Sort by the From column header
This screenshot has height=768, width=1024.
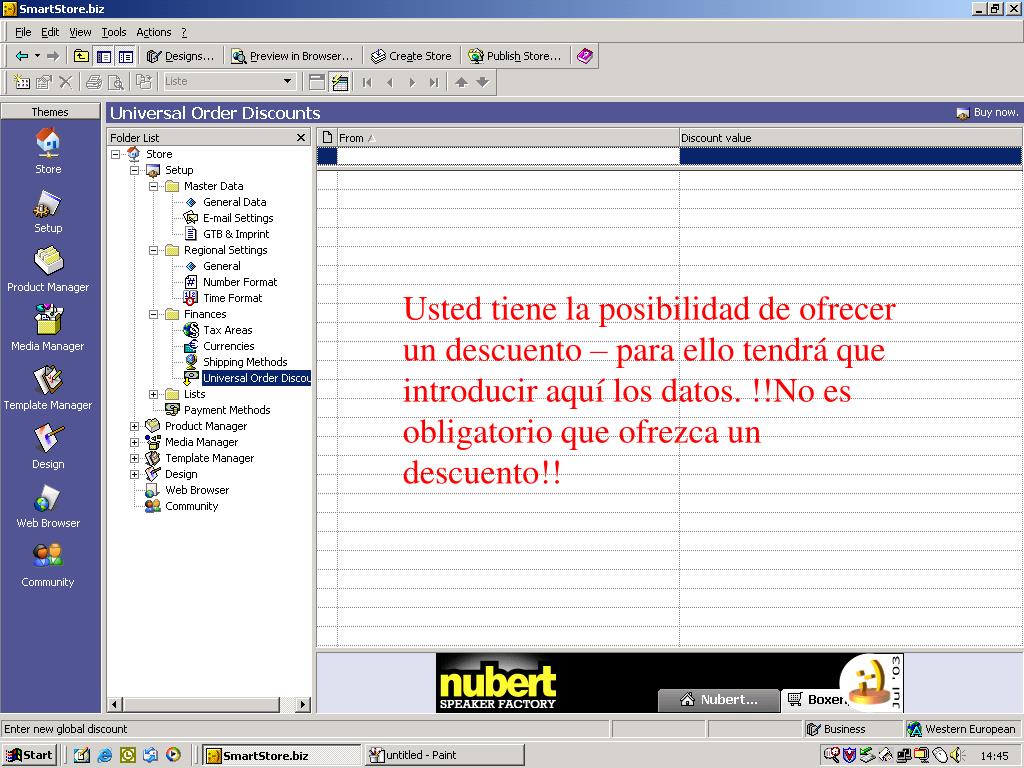pyautogui.click(x=507, y=138)
